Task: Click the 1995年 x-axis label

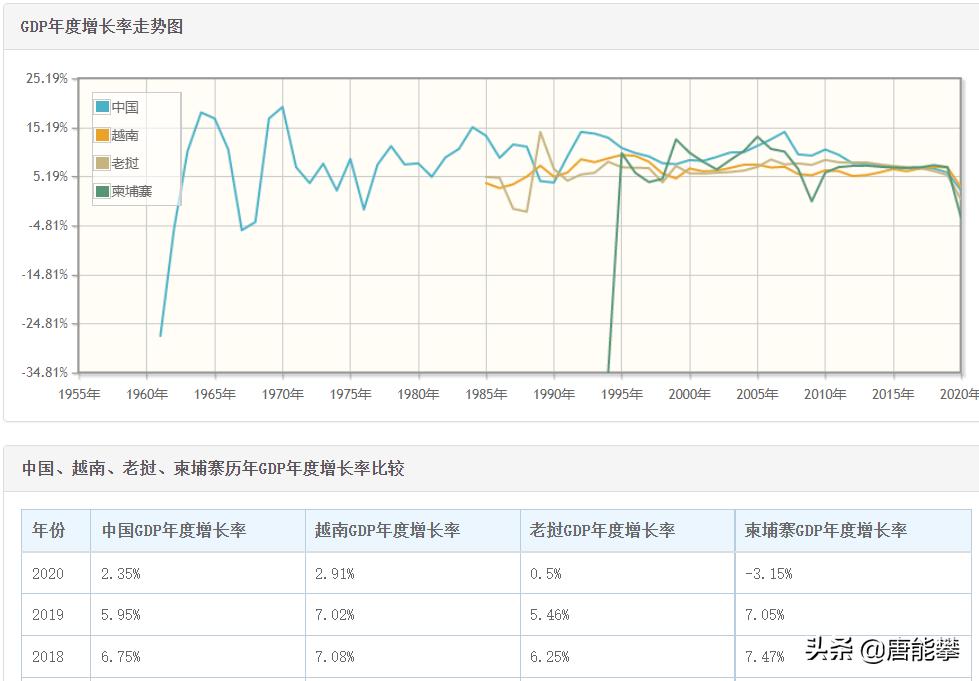Action: [621, 394]
